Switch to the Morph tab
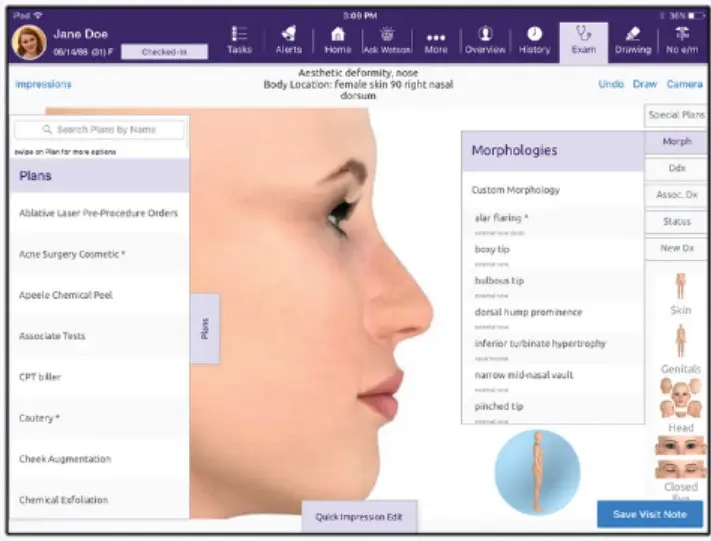This screenshot has height=541, width=711. tap(676, 142)
